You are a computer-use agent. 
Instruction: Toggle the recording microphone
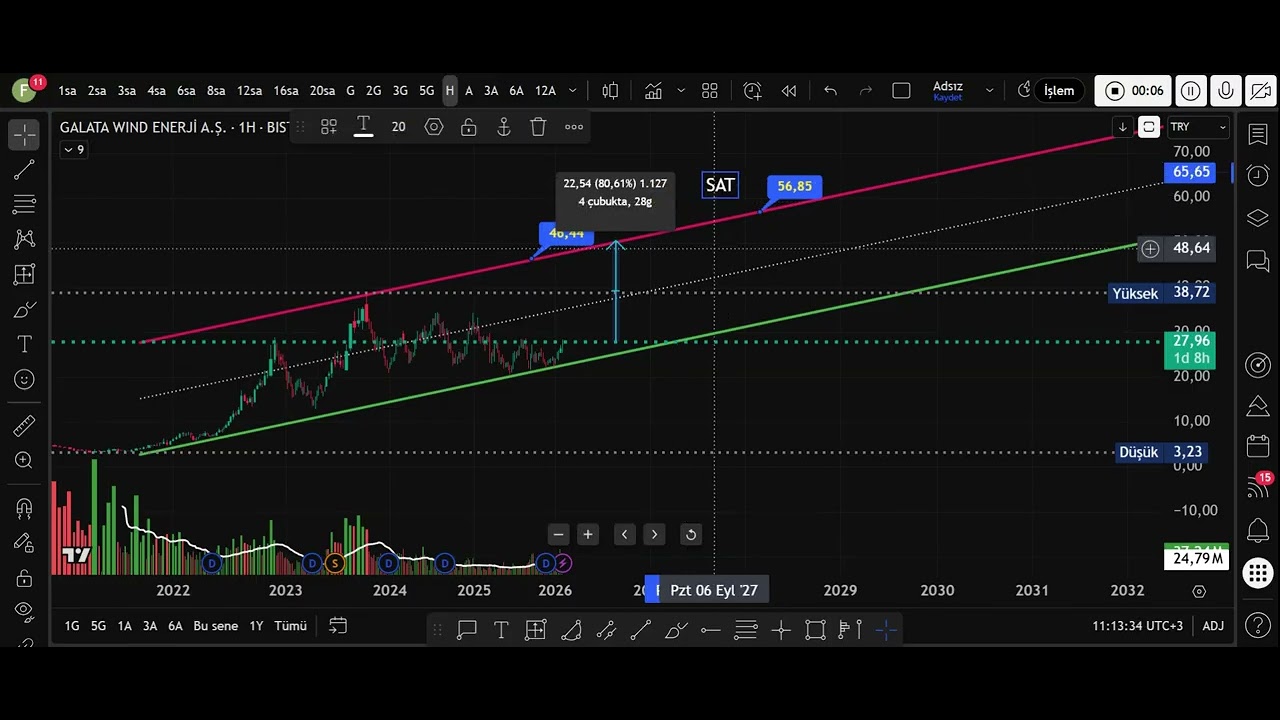[1225, 91]
